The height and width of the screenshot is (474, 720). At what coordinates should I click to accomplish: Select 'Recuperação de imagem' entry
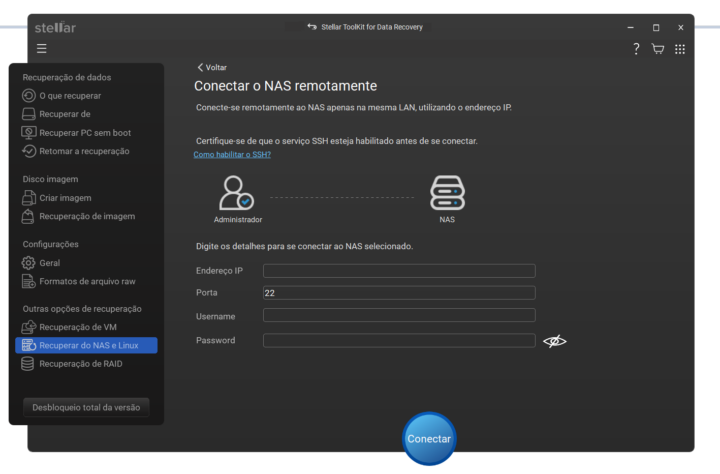tap(86, 216)
